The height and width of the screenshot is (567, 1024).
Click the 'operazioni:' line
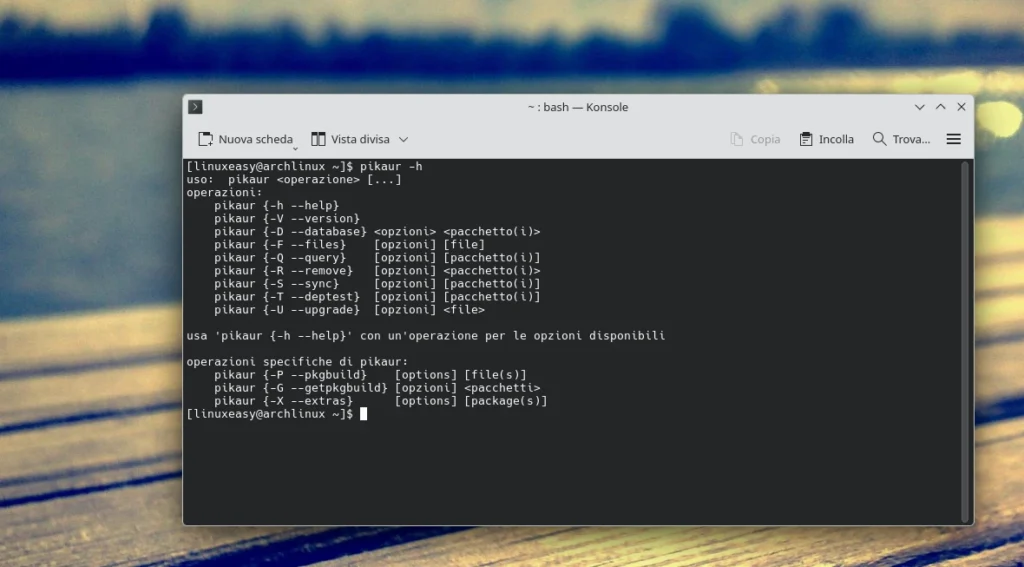pyautogui.click(x=224, y=192)
